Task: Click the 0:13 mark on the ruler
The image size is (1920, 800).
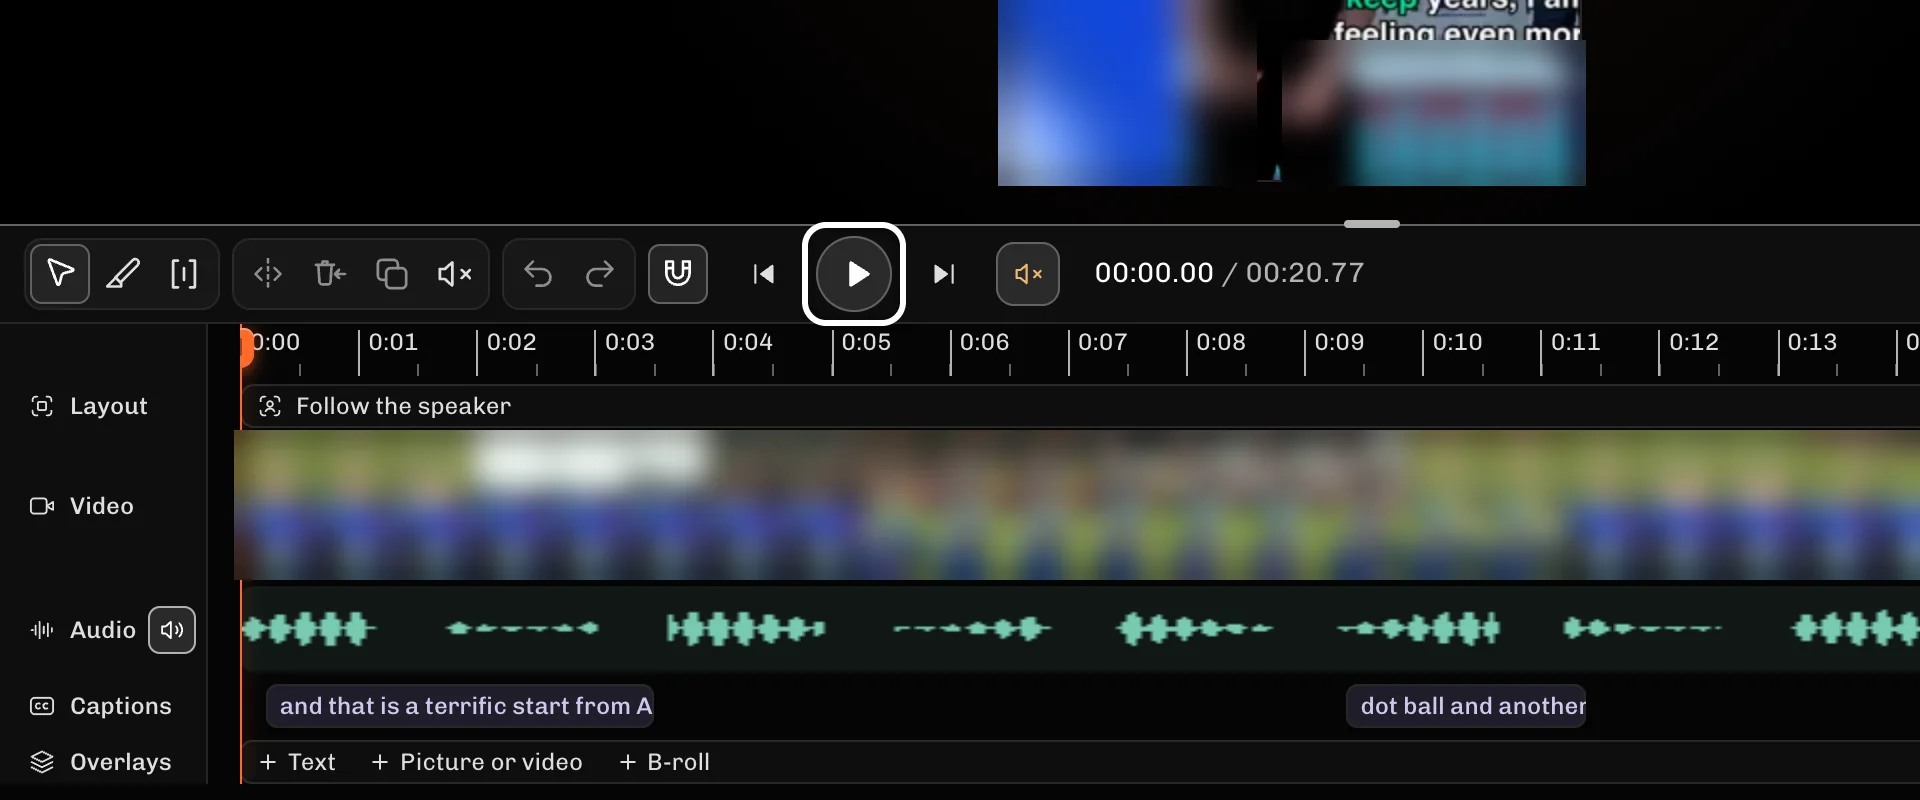Action: click(x=1812, y=342)
